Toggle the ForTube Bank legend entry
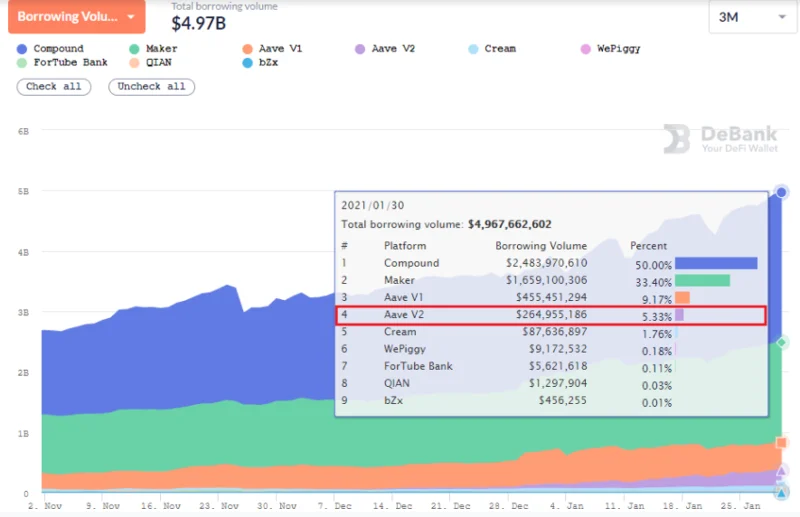Image resolution: width=800 pixels, height=517 pixels. click(x=62, y=62)
